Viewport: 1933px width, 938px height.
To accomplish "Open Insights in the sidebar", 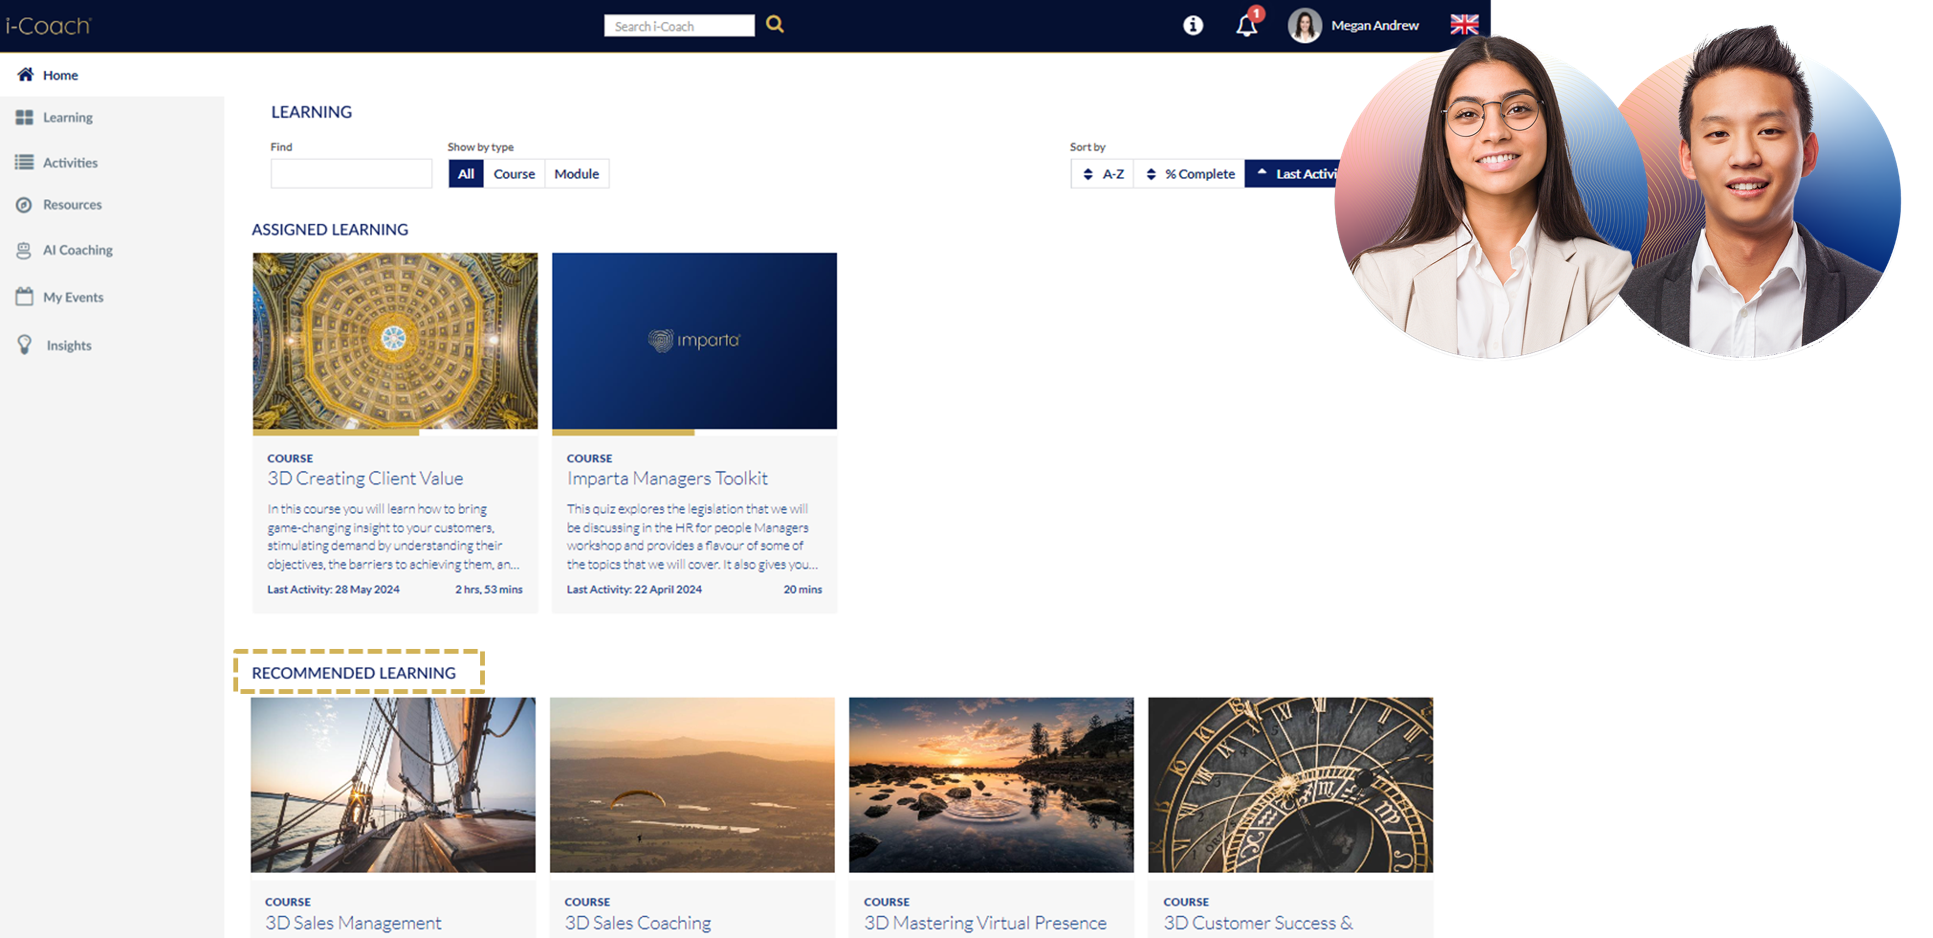I will 68,346.
